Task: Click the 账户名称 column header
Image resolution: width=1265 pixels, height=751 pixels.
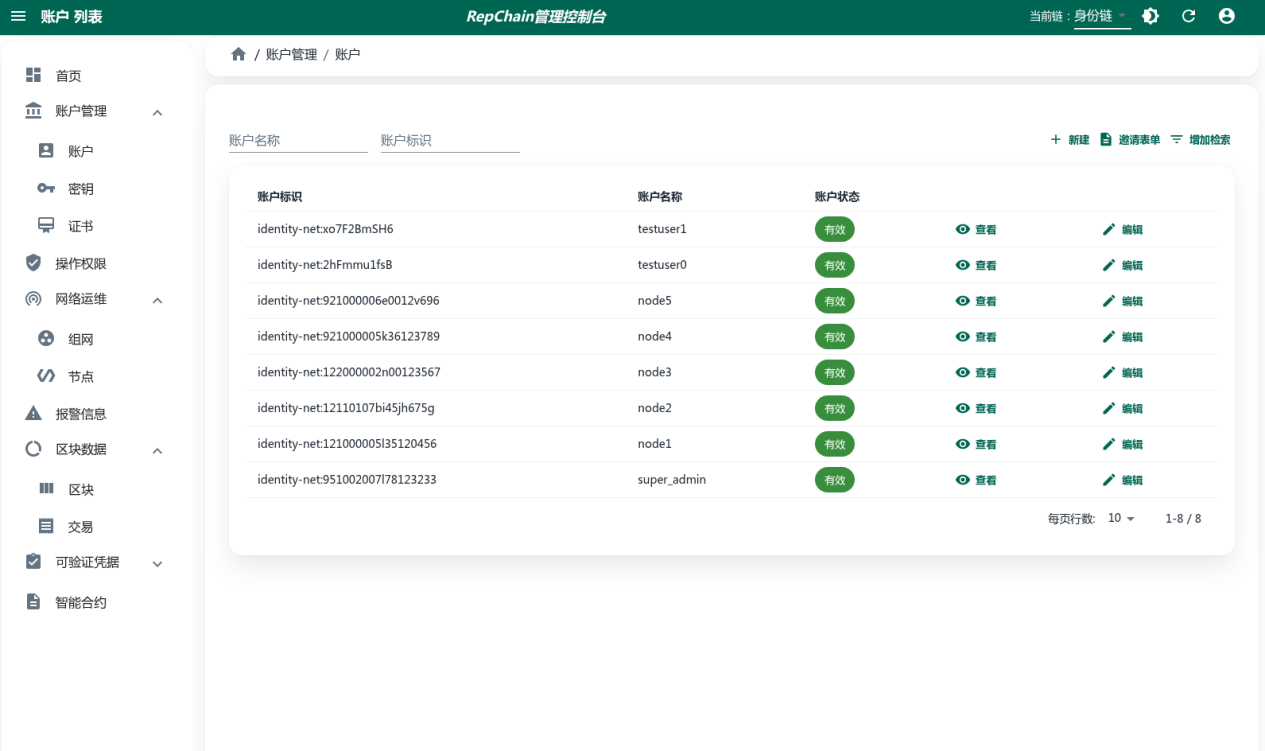Action: point(660,197)
